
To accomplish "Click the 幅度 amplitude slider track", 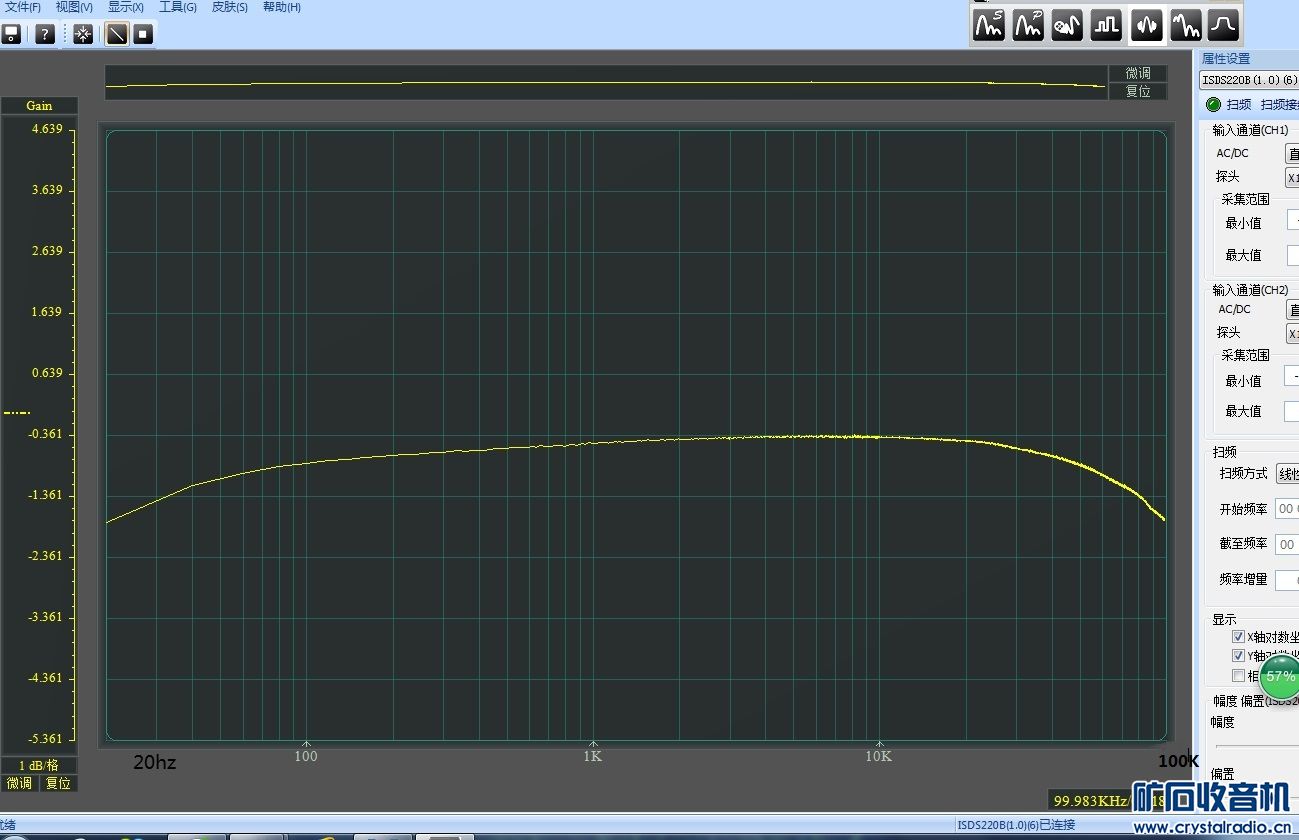I will pos(1257,745).
